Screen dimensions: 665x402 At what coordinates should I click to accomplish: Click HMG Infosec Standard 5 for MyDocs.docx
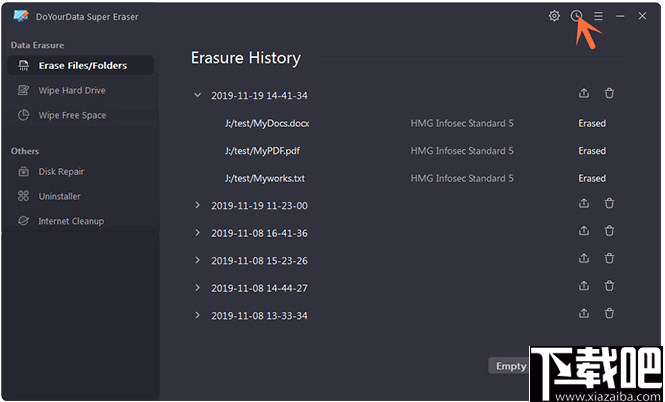tap(462, 123)
